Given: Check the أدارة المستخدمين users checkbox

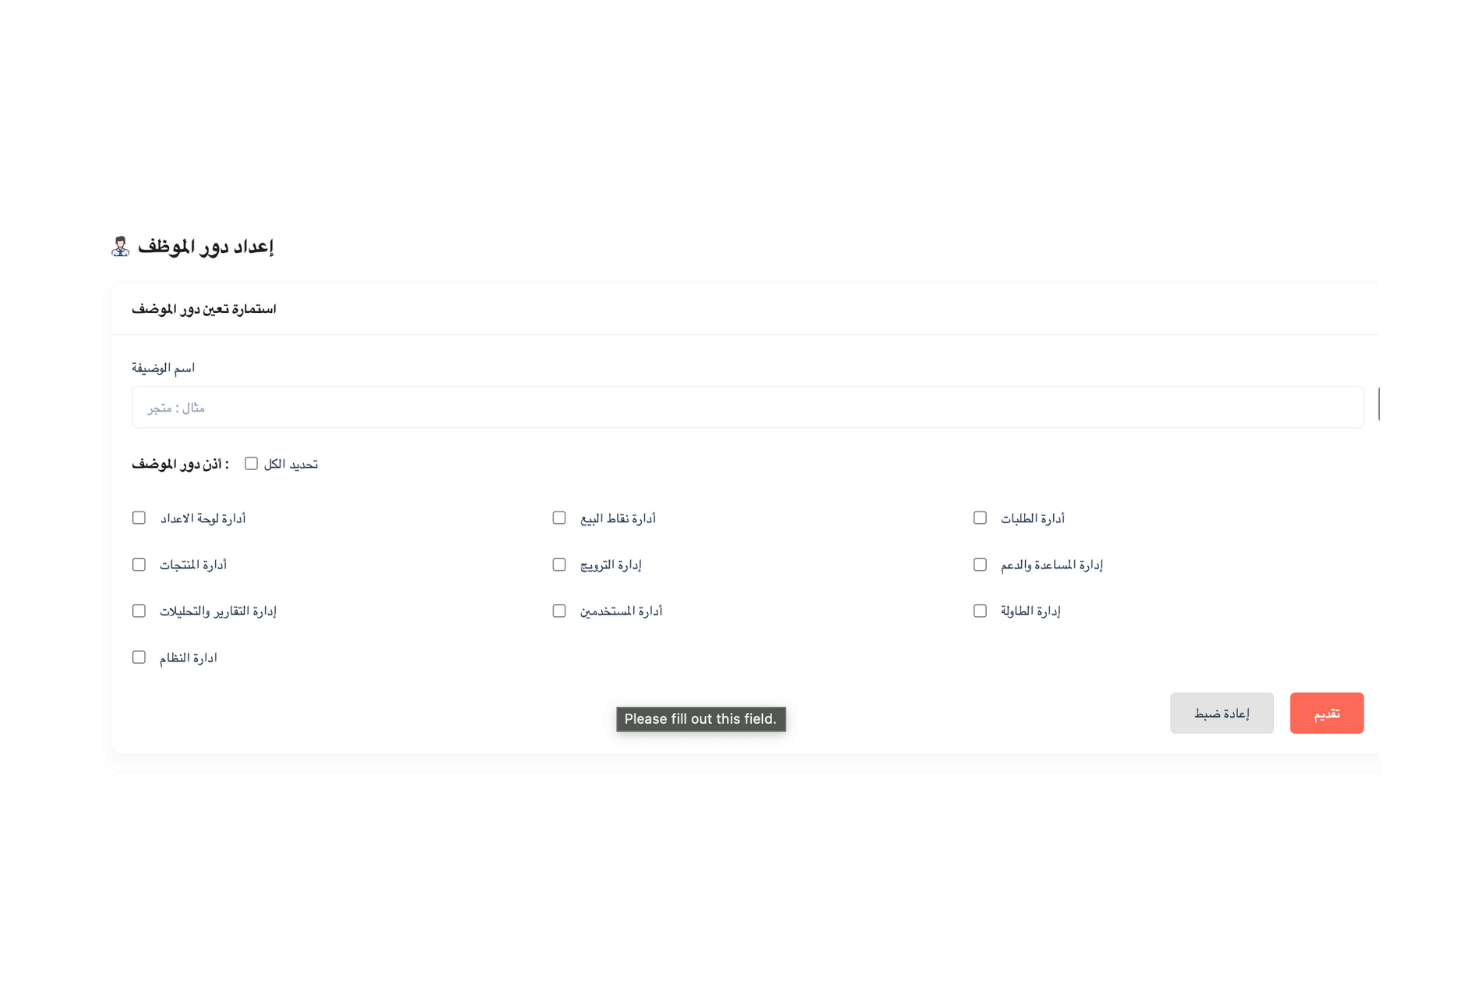Looking at the screenshot, I should pyautogui.click(x=559, y=611).
